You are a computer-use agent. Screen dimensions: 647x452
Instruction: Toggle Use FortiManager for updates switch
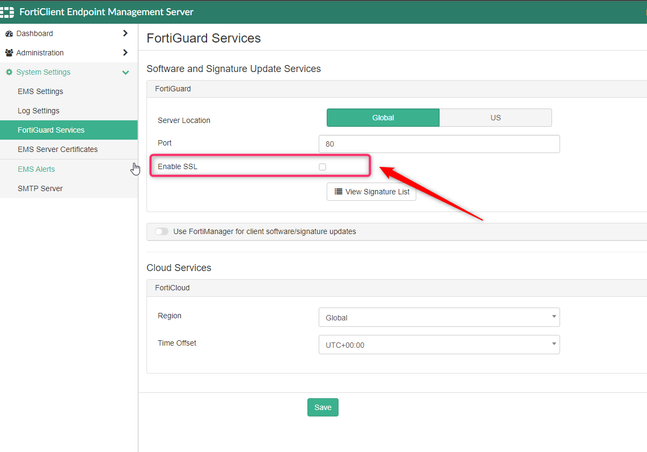pyautogui.click(x=161, y=231)
